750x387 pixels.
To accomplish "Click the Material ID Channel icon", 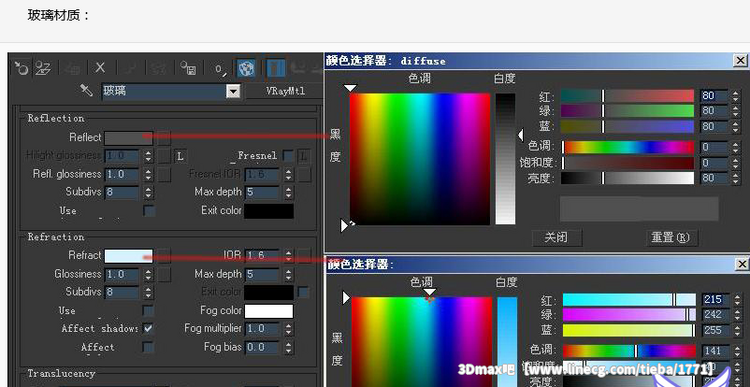I will point(220,68).
